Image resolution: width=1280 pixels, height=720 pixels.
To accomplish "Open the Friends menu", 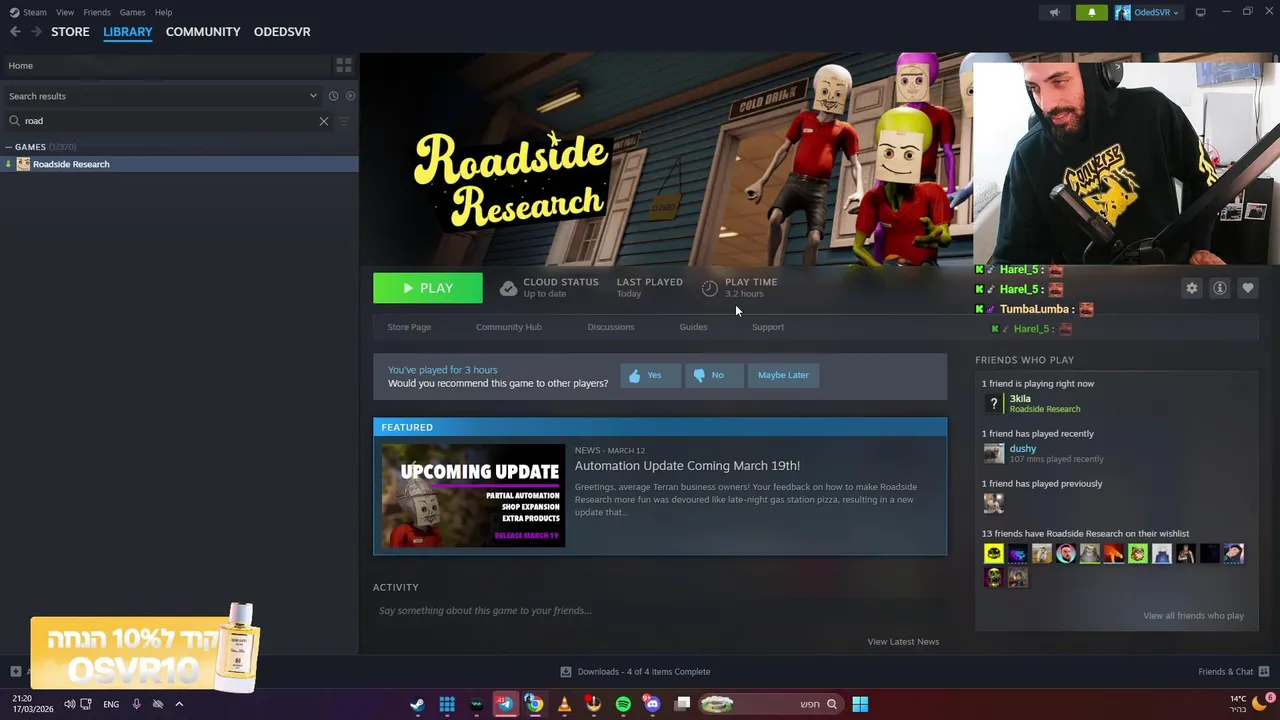I will [x=97, y=12].
